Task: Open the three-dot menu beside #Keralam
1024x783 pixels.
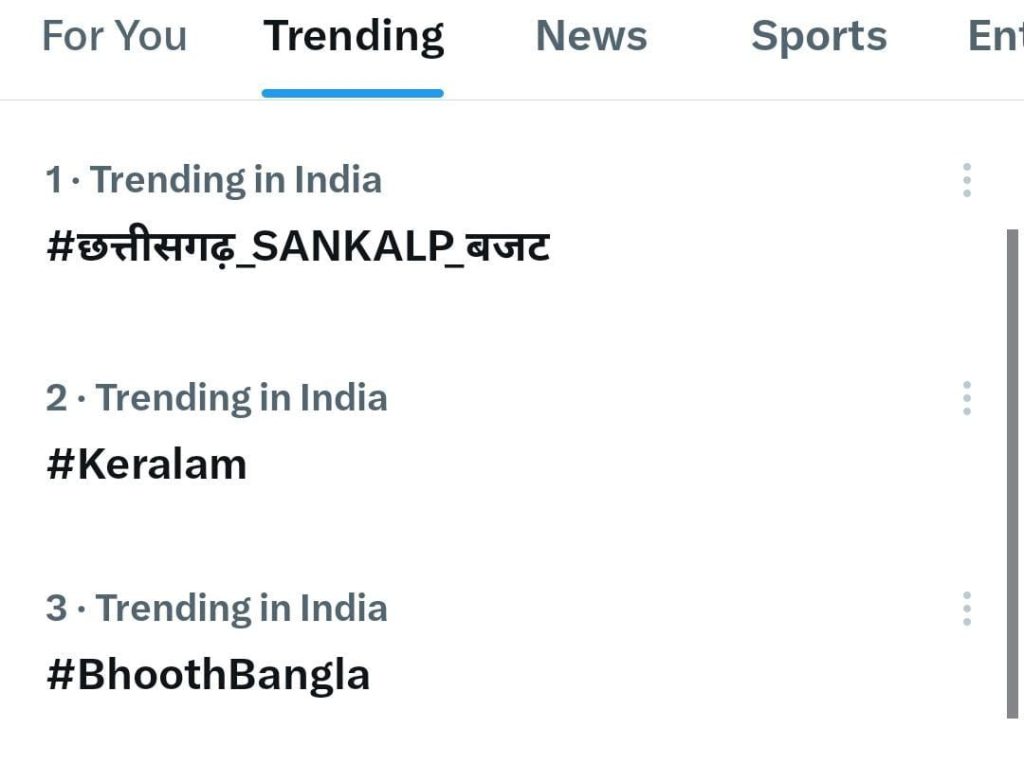Action: 966,398
